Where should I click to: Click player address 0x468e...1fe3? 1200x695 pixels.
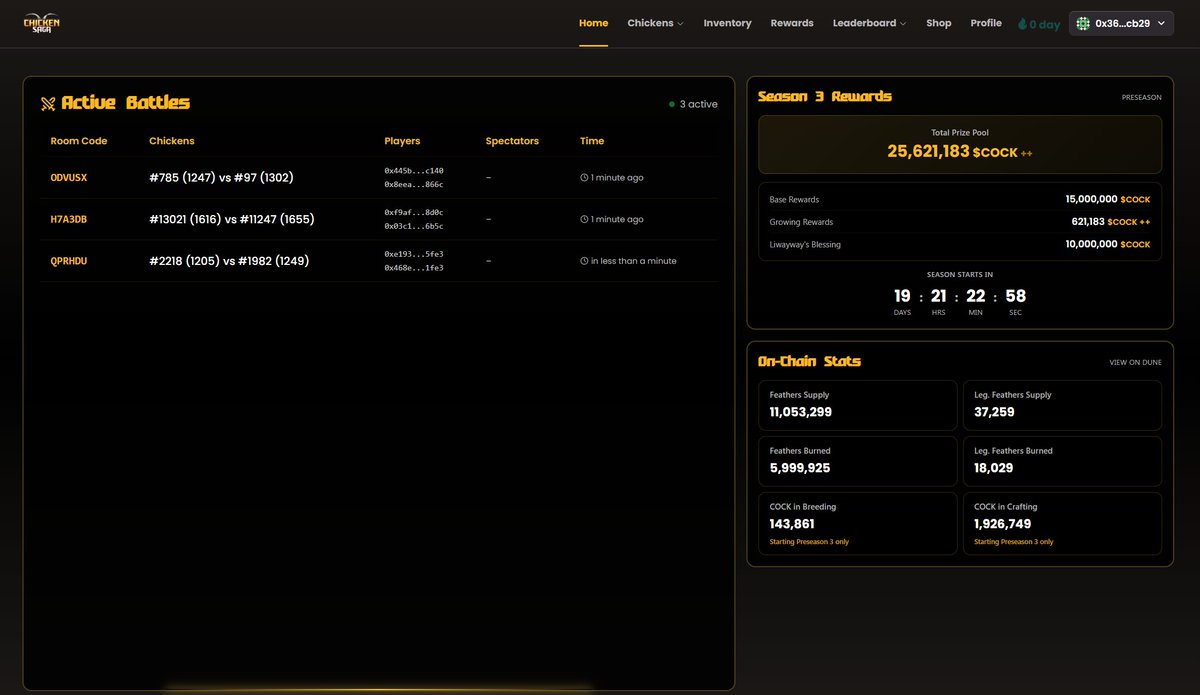tap(414, 268)
